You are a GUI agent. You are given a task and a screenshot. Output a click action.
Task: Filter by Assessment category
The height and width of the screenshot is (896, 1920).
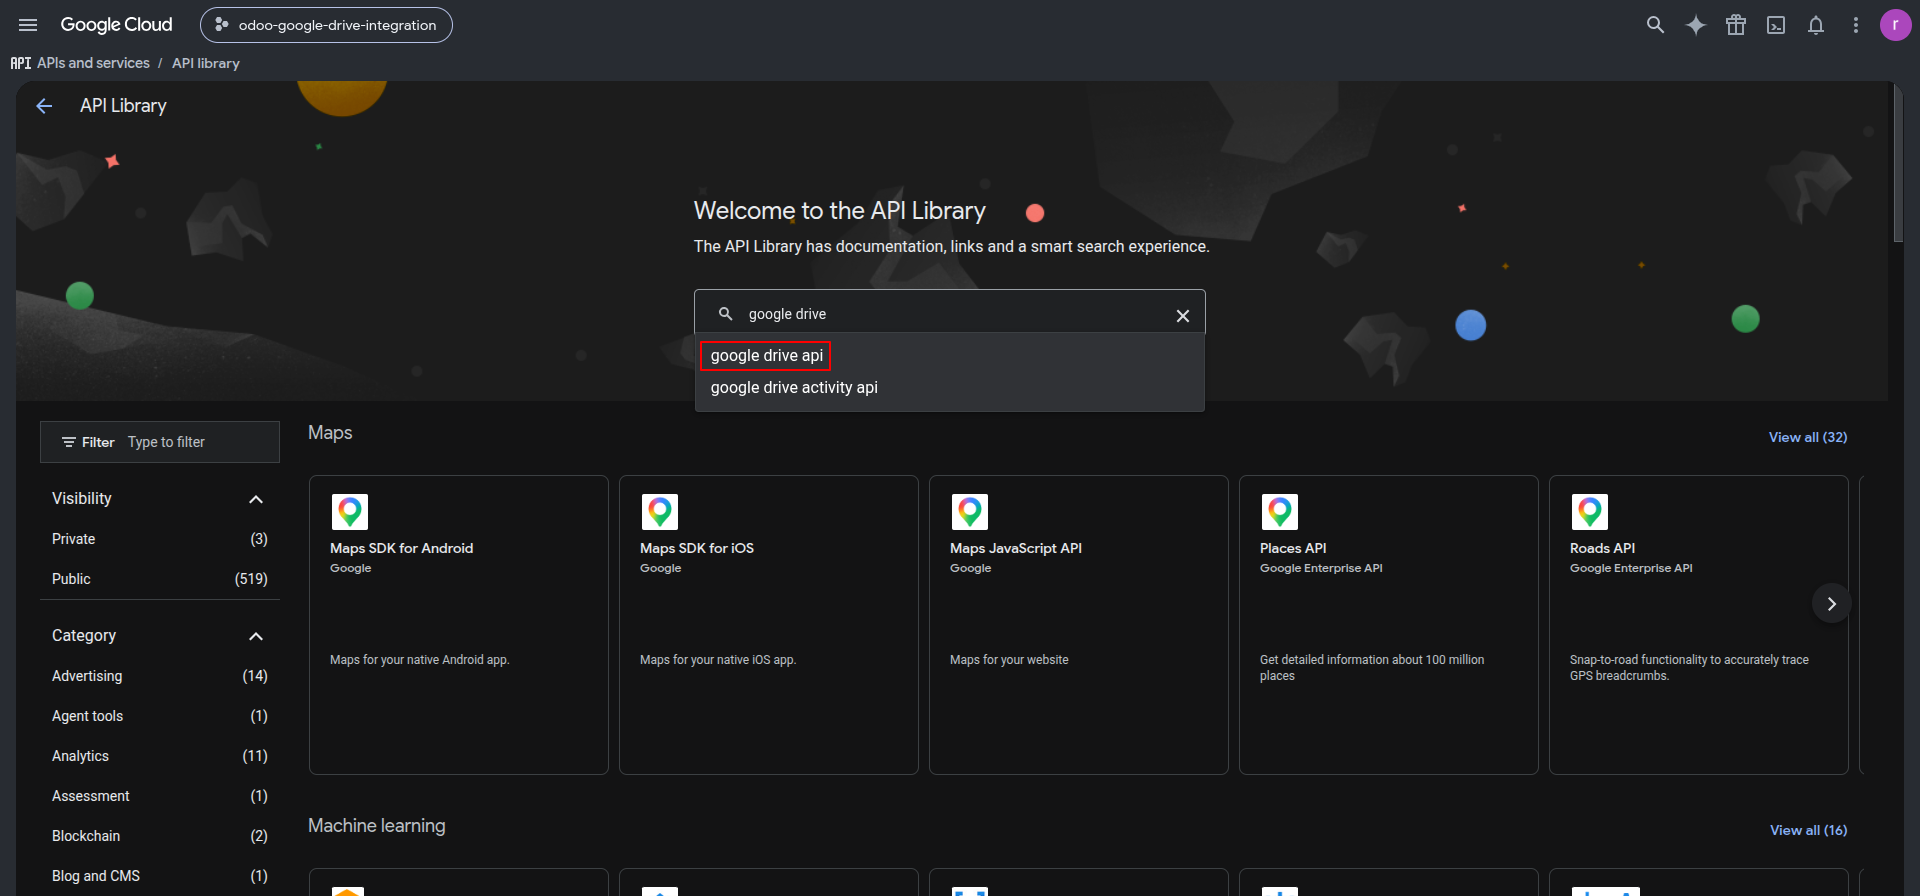pyautogui.click(x=160, y=796)
